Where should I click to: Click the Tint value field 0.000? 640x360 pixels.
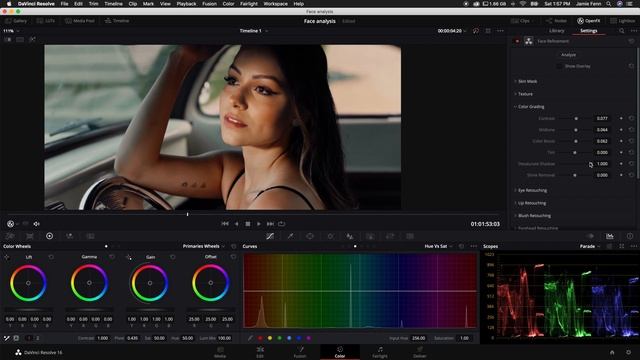(602, 152)
